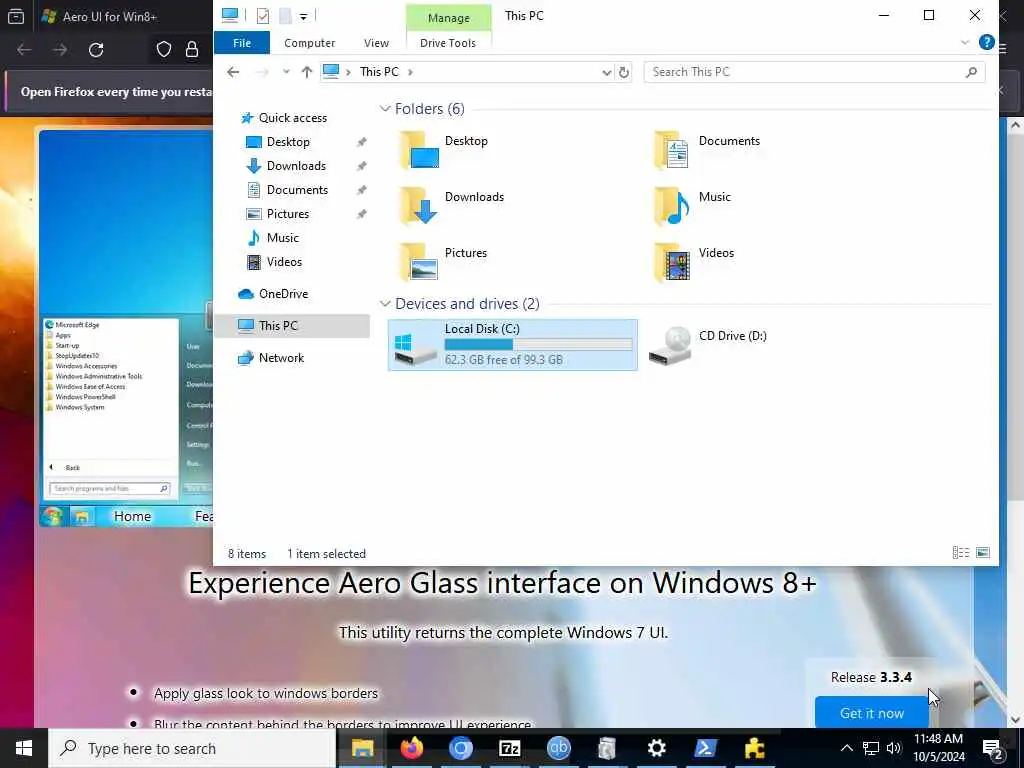Image resolution: width=1024 pixels, height=768 pixels.
Task: Open Explorer help question mark icon
Action: point(986,42)
